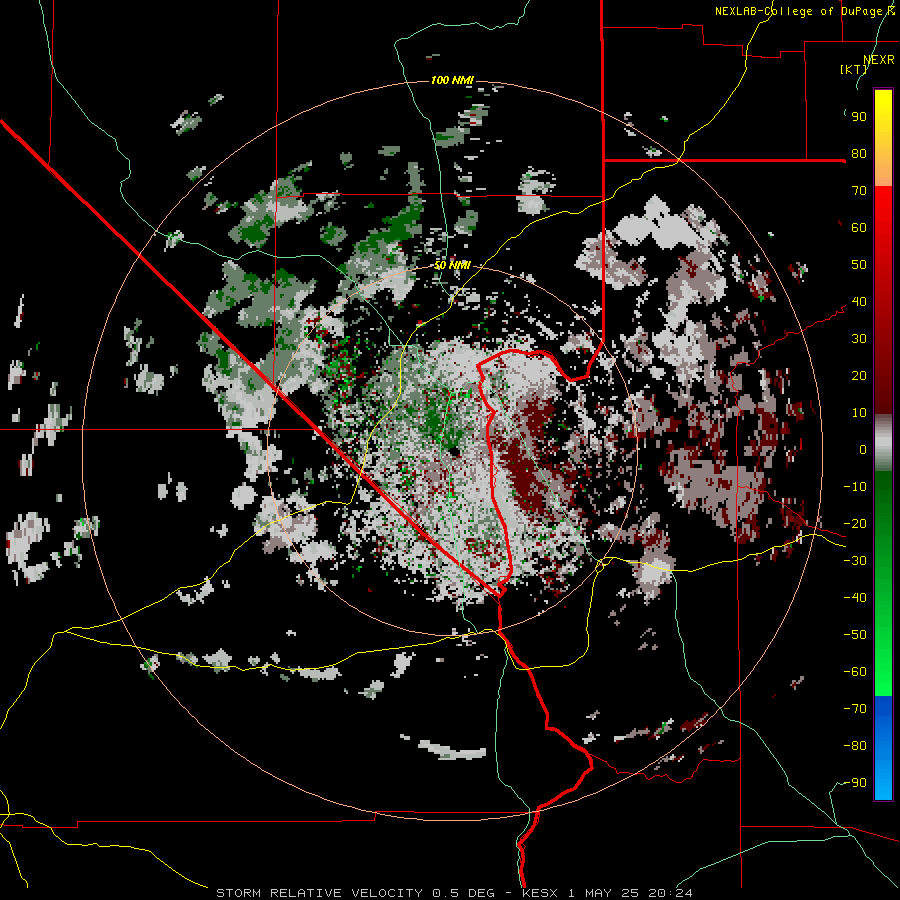
Task: Select the 10 value on velocity scale
Action: 859,413
